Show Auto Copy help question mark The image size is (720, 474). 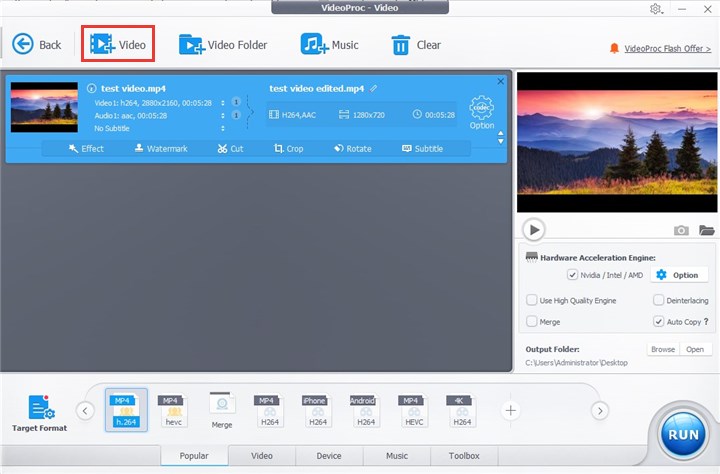click(706, 321)
